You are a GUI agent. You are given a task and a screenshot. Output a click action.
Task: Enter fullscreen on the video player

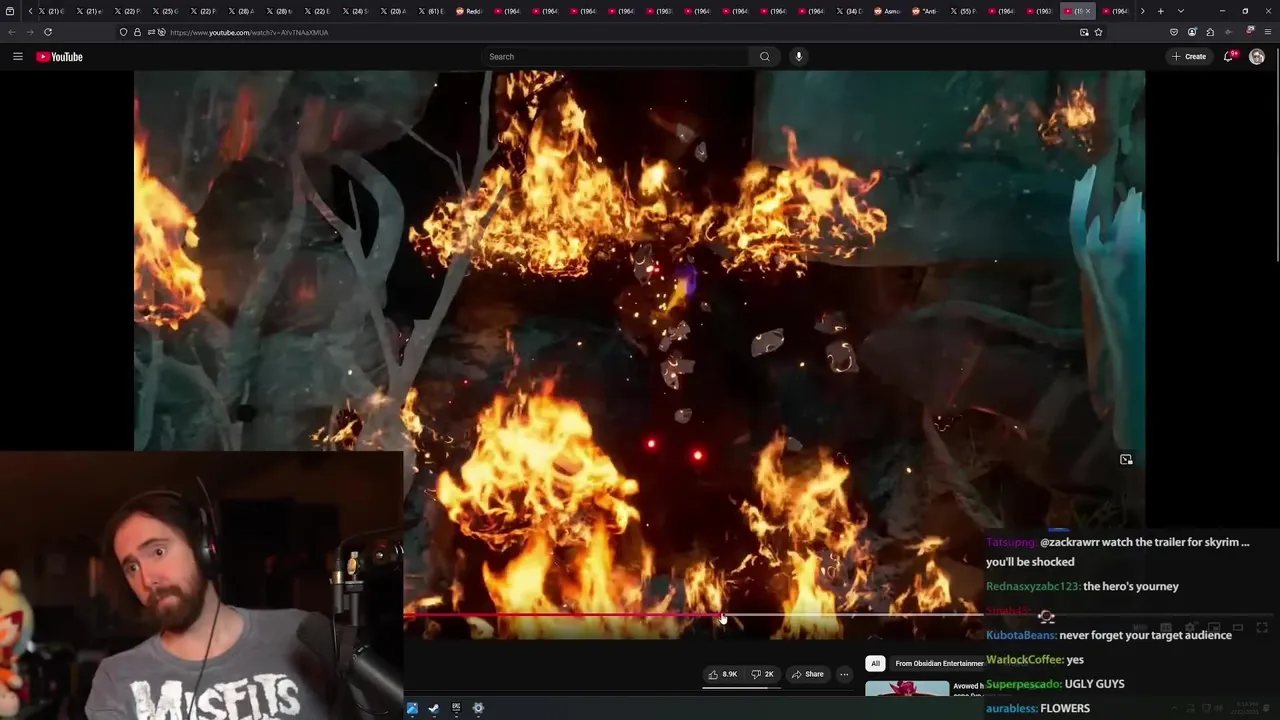click(1262, 628)
